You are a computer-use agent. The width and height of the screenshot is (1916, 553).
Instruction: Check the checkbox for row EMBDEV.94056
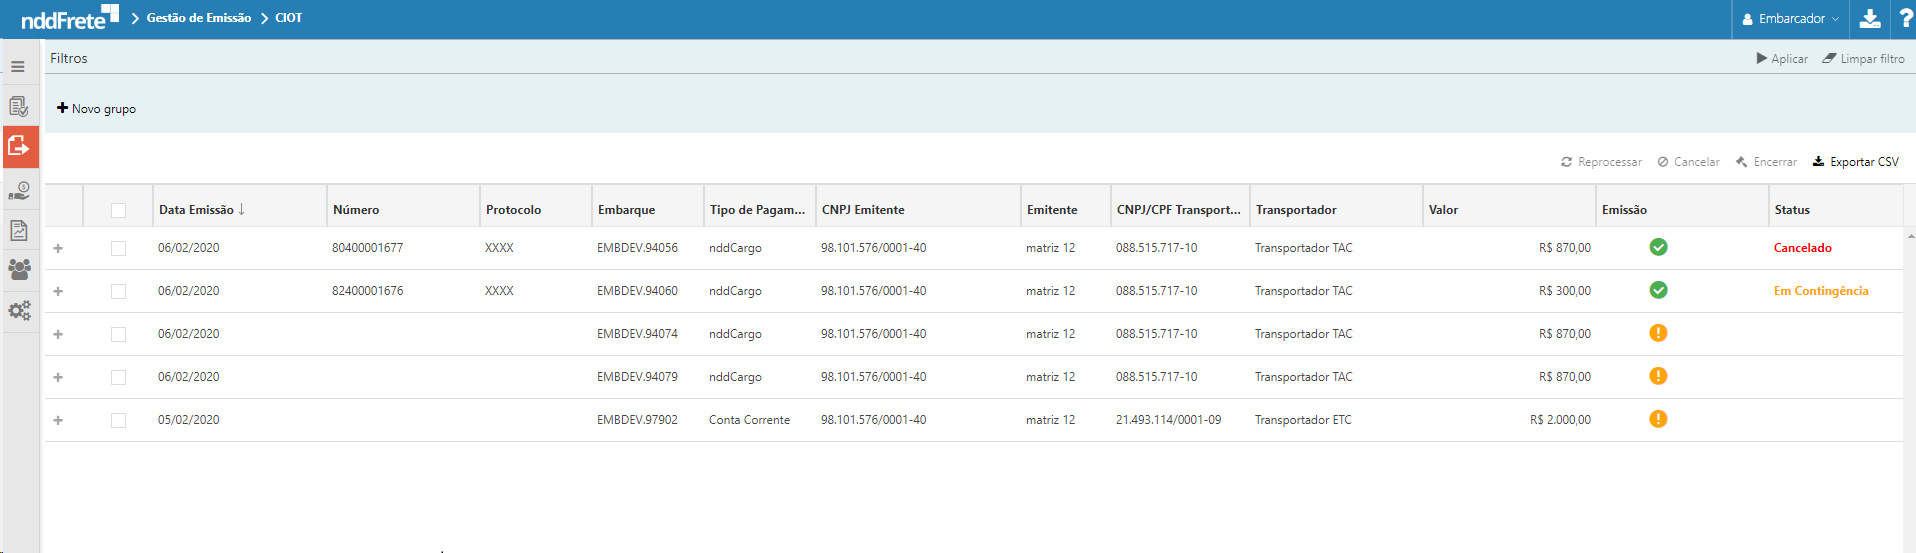118,248
